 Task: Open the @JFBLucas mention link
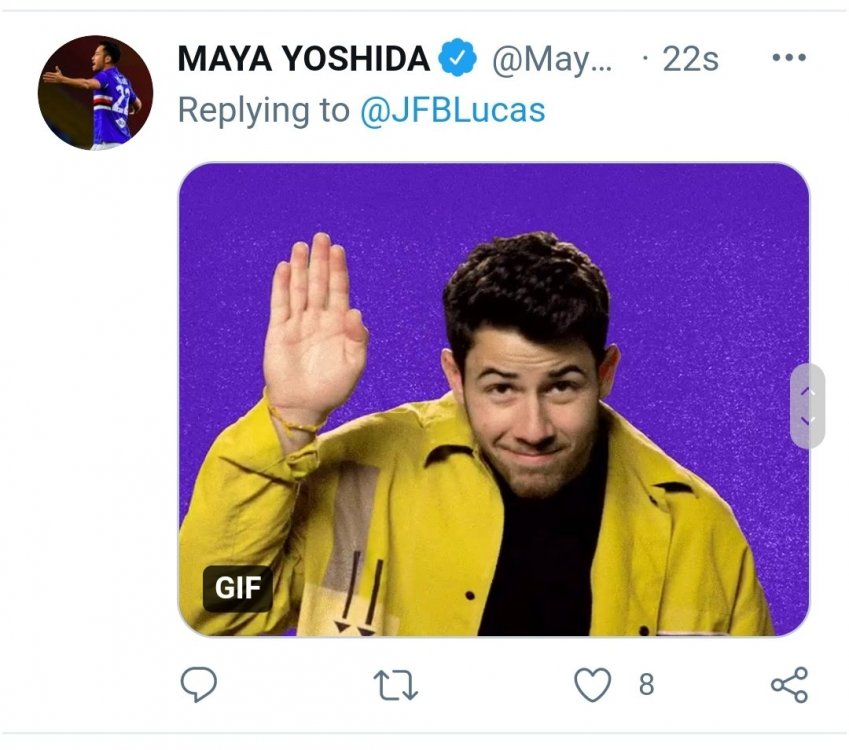pyautogui.click(x=452, y=109)
